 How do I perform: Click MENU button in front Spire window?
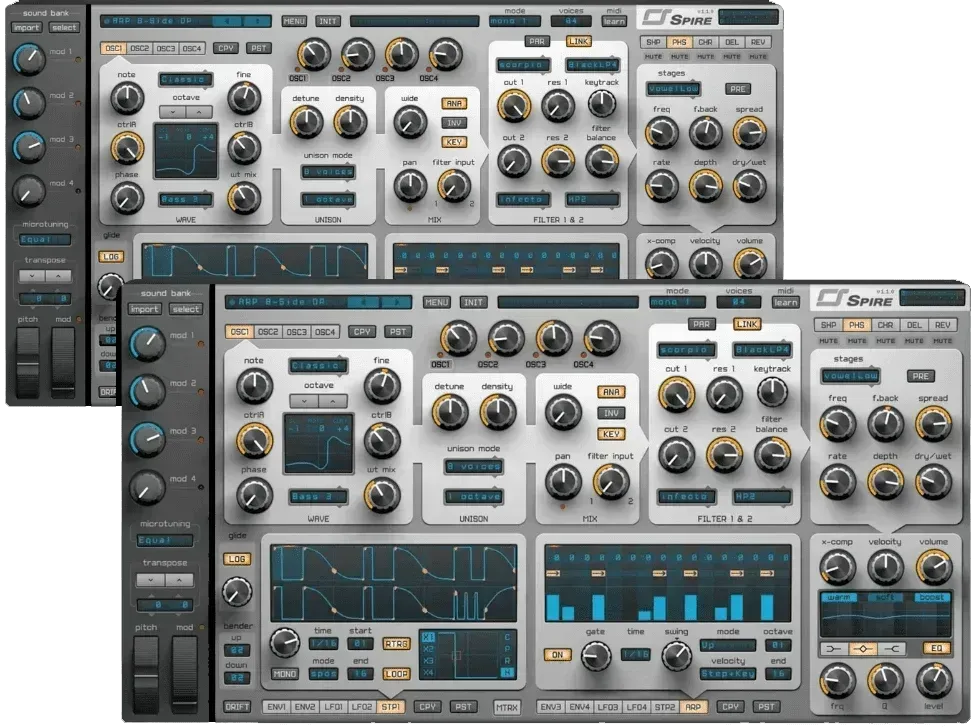(436, 303)
